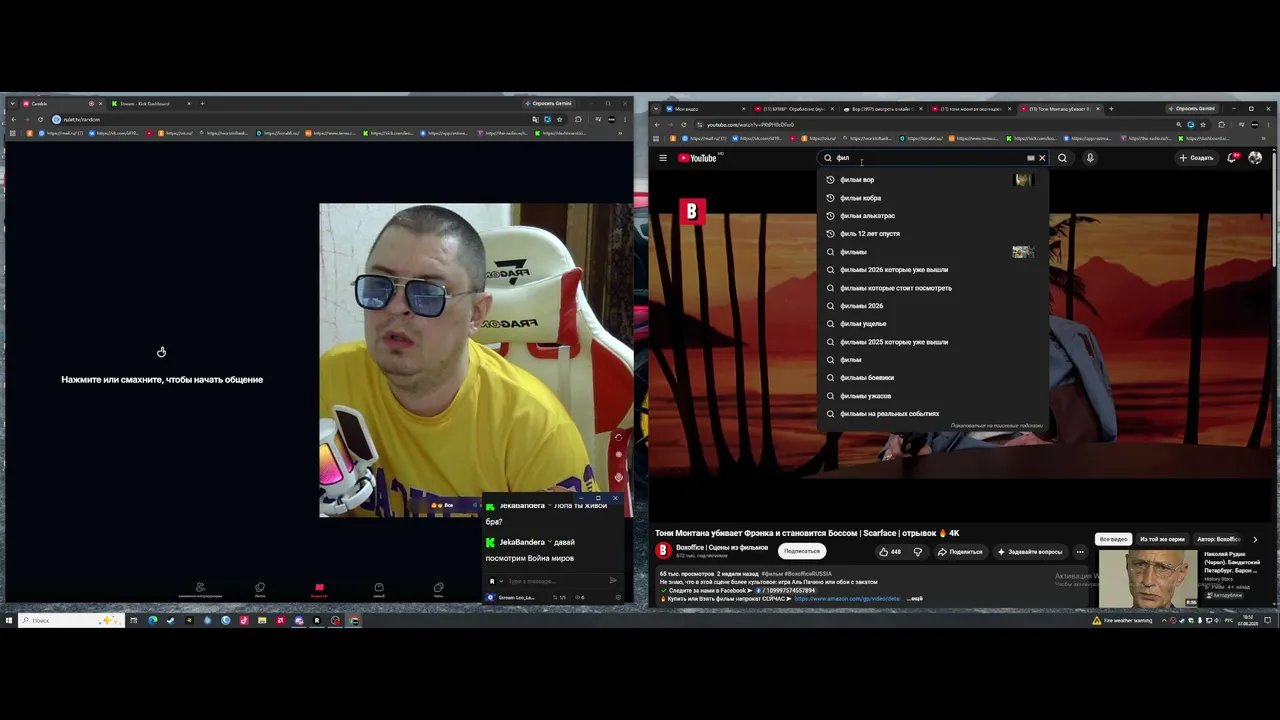The image size is (1280, 720).
Task: Send the chat message with arrow icon
Action: [x=613, y=581]
